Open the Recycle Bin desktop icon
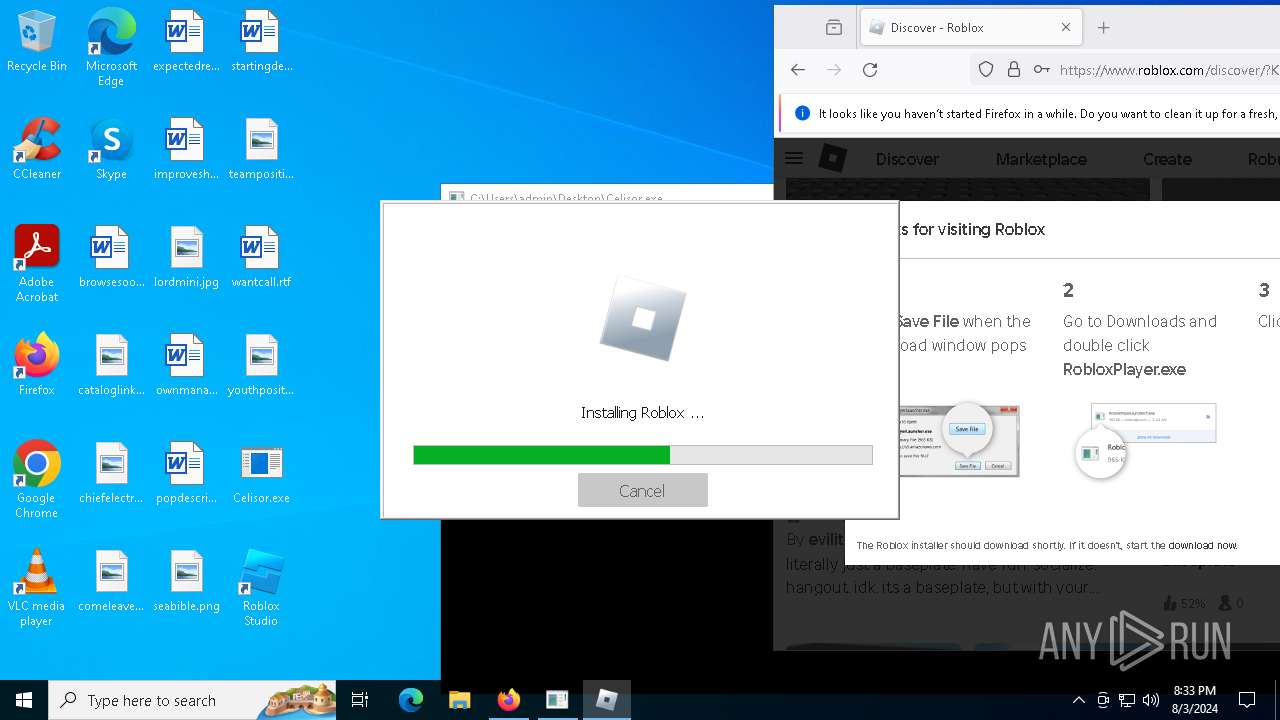 [37, 42]
